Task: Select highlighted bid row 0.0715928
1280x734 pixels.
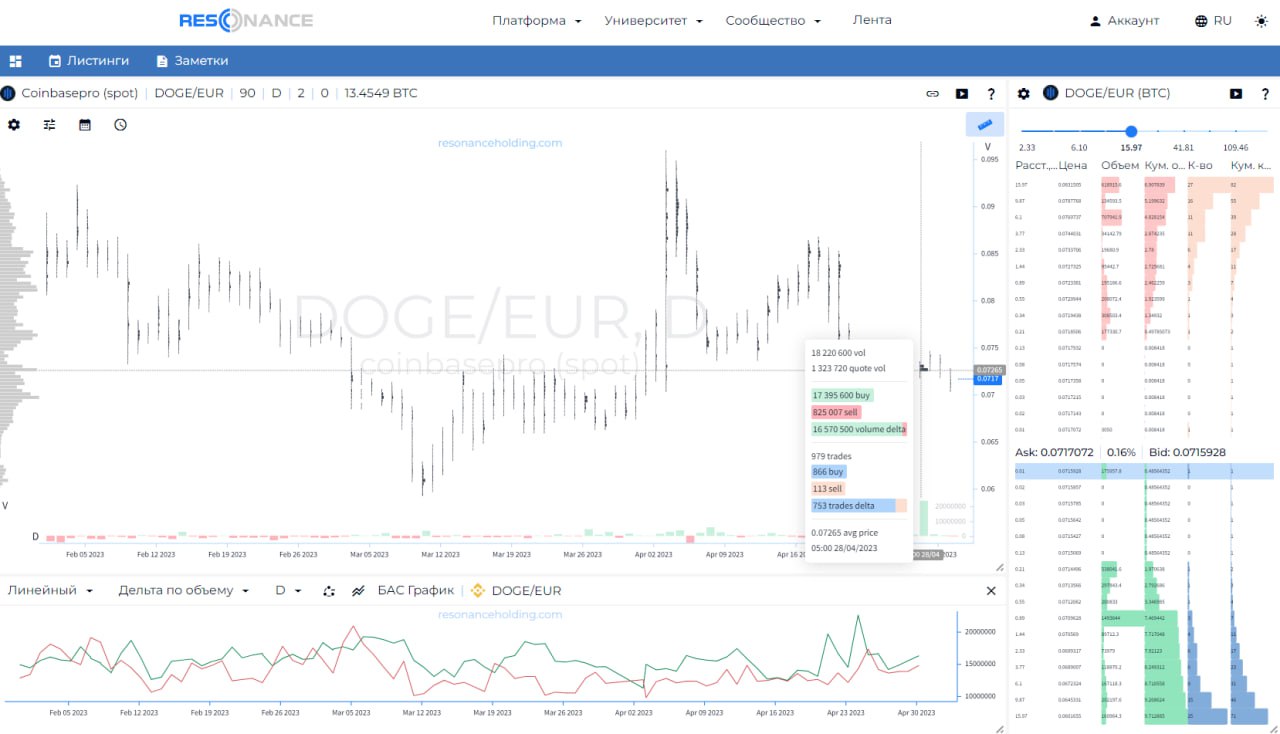Action: pos(1144,471)
